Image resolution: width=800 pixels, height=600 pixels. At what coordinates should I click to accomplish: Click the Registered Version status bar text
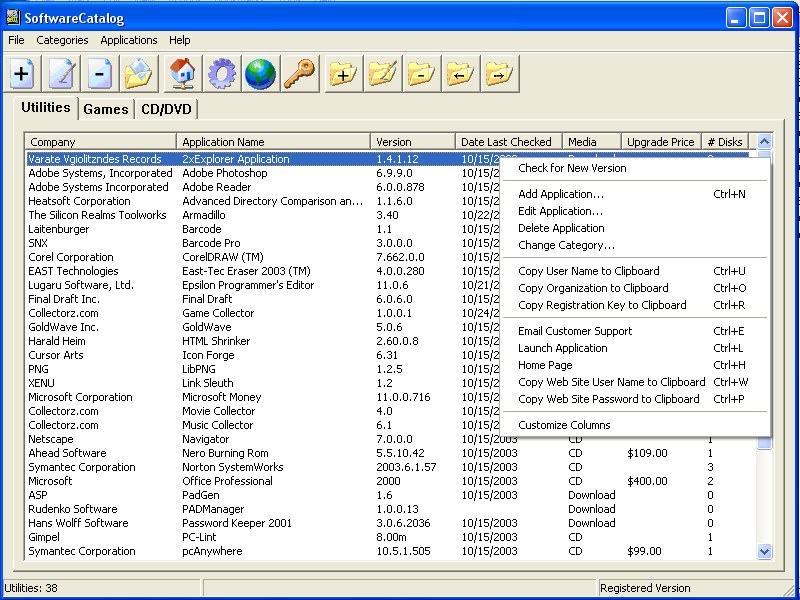645,588
